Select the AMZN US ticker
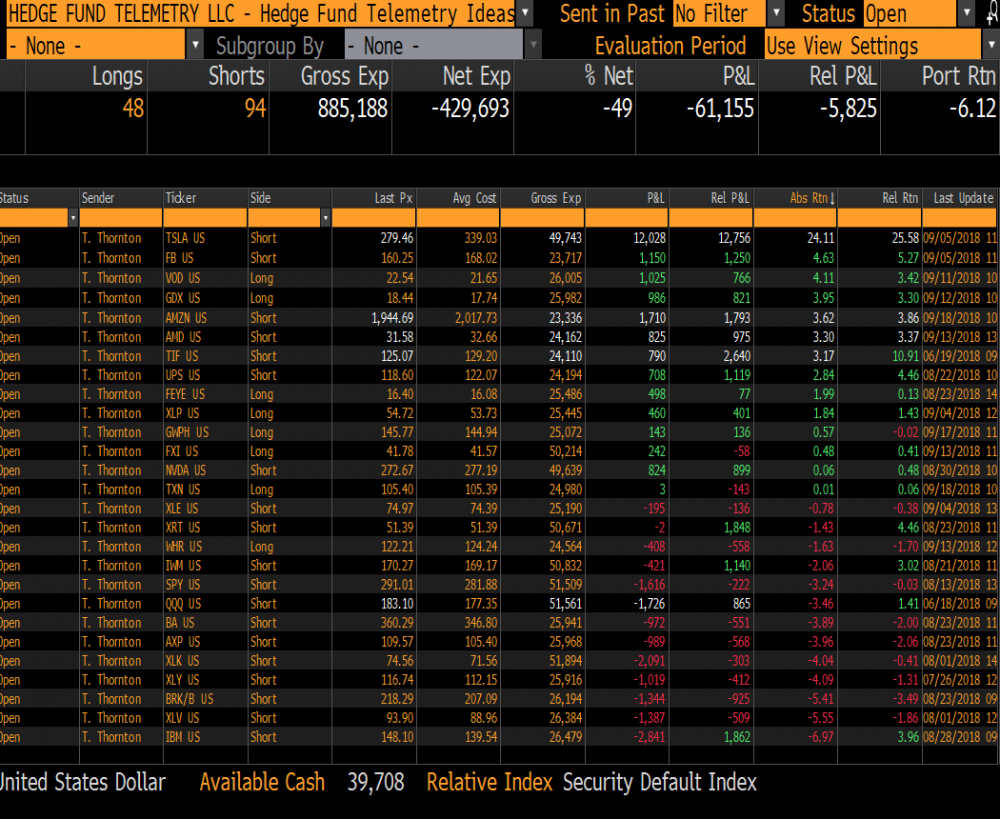The width and height of the screenshot is (1000, 819). coord(186,318)
